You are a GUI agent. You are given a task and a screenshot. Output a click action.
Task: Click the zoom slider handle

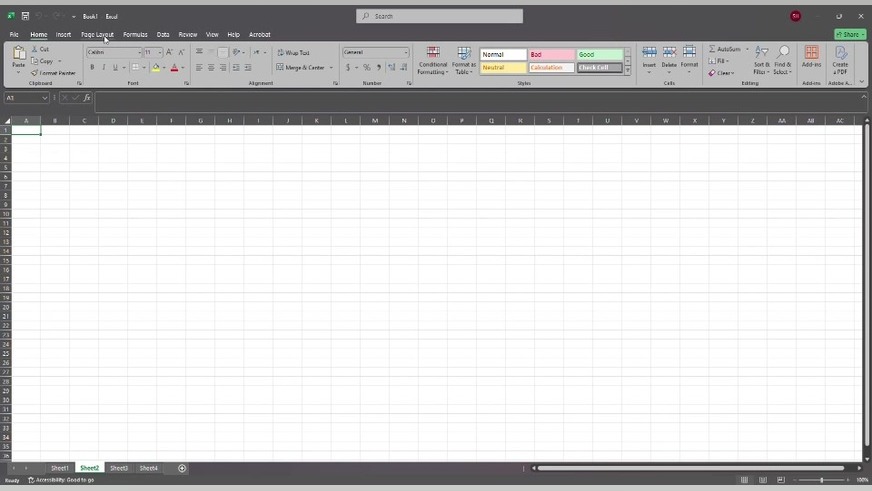click(821, 480)
